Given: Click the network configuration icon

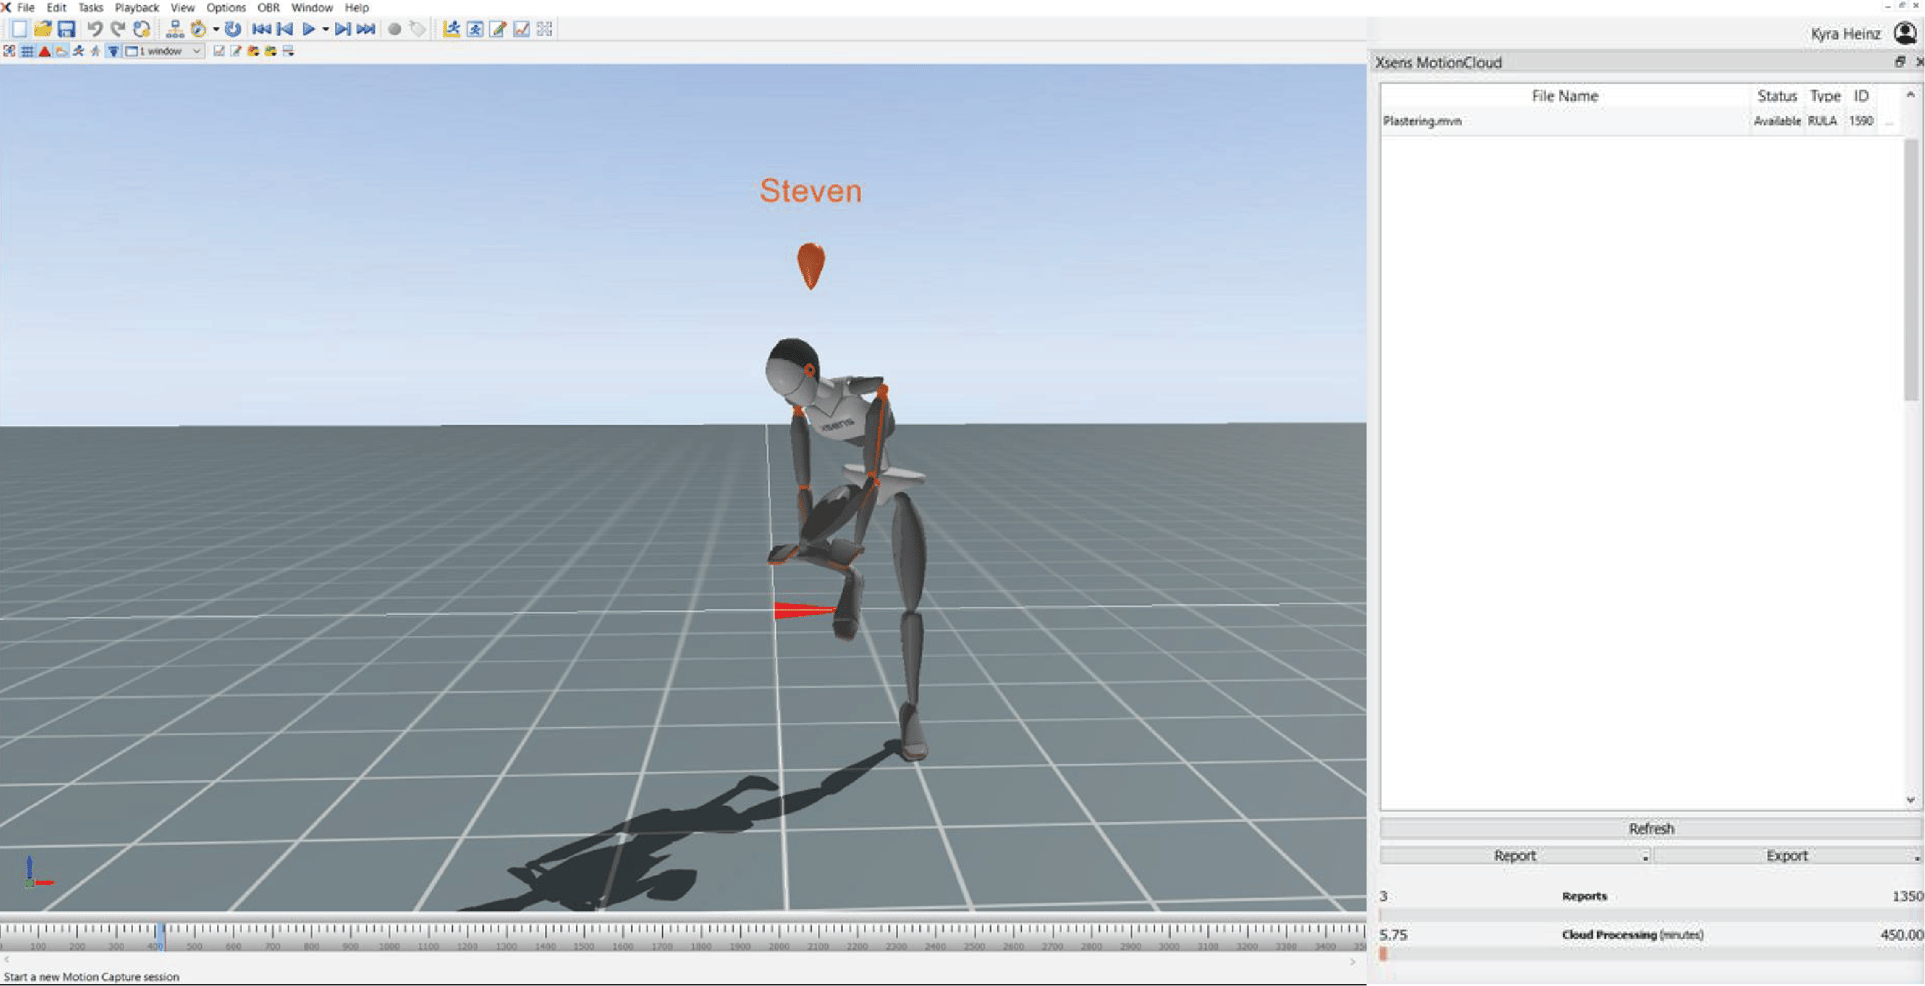Looking at the screenshot, I should tap(175, 29).
